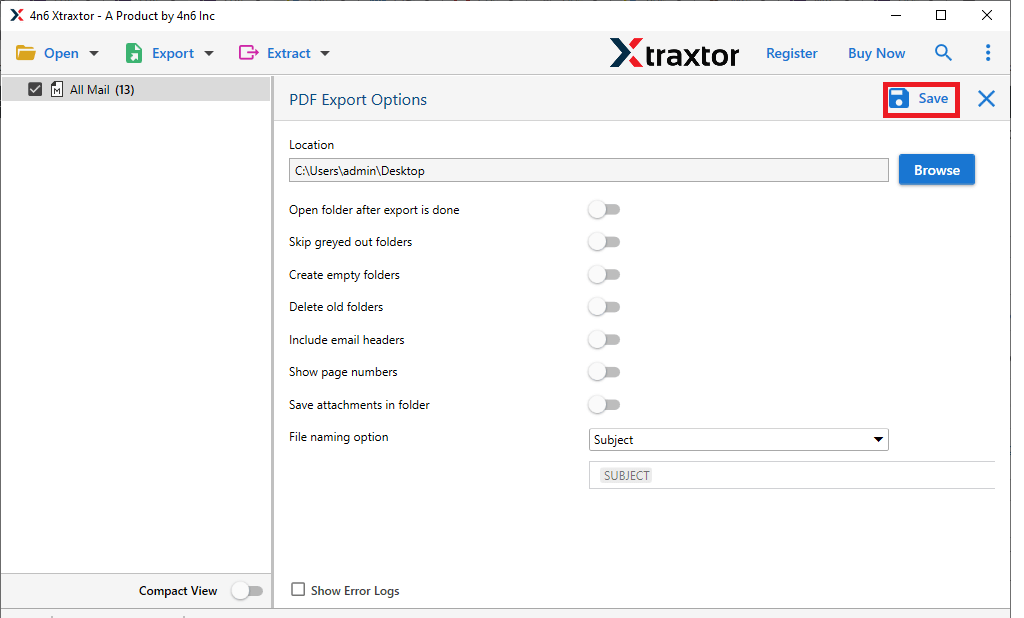The image size is (1024, 618).
Task: Open the folder icon next to Open menu
Action: point(25,52)
